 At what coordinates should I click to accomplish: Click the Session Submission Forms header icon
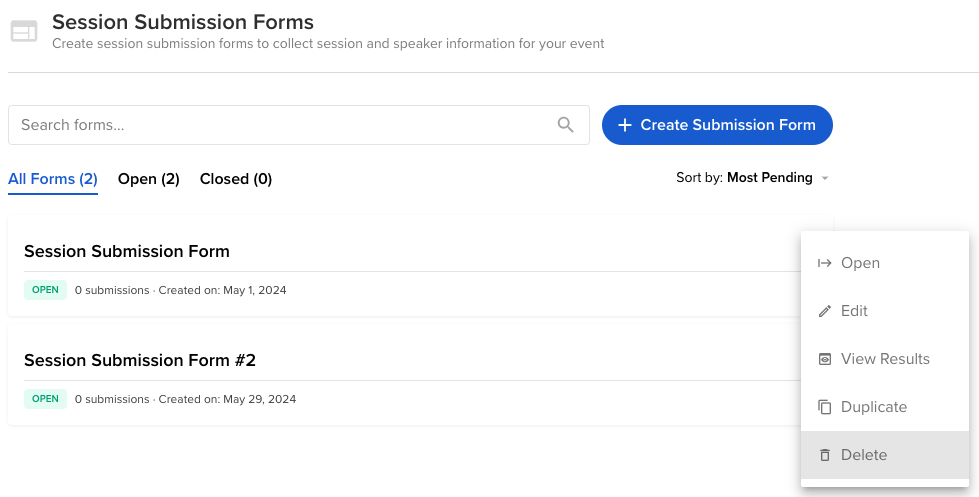click(24, 31)
